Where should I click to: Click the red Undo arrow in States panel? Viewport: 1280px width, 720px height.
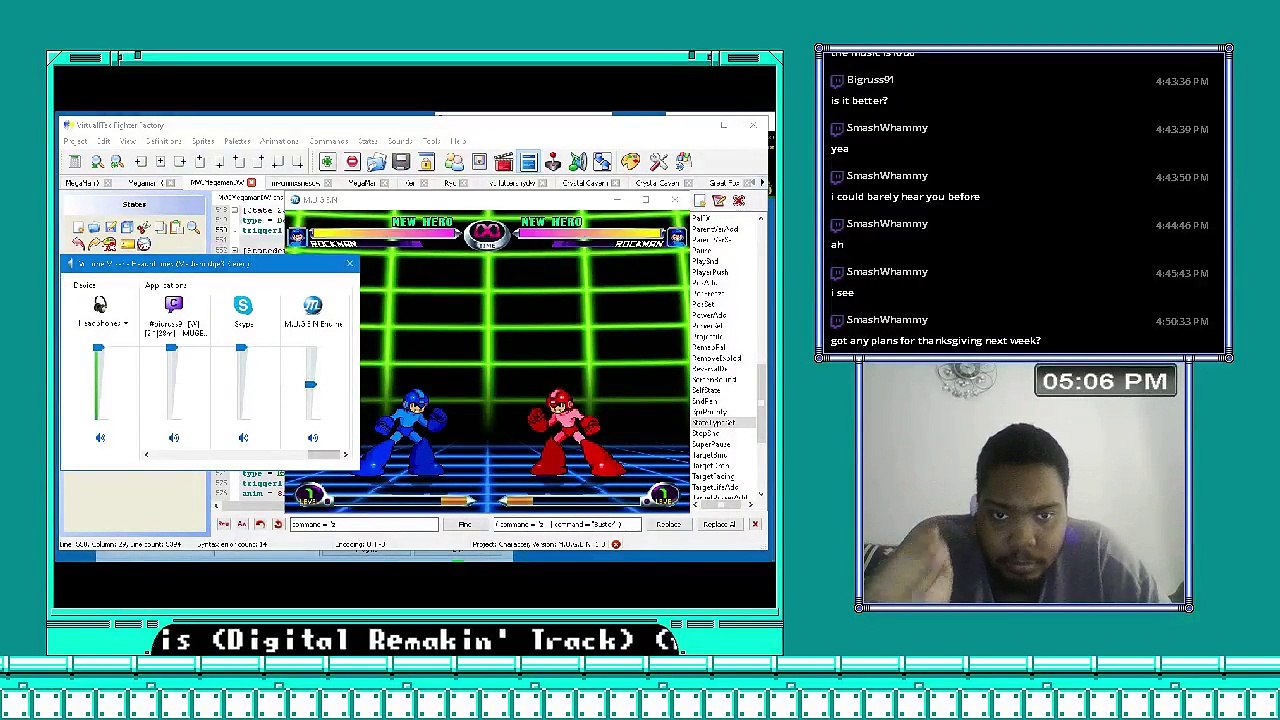(78, 244)
